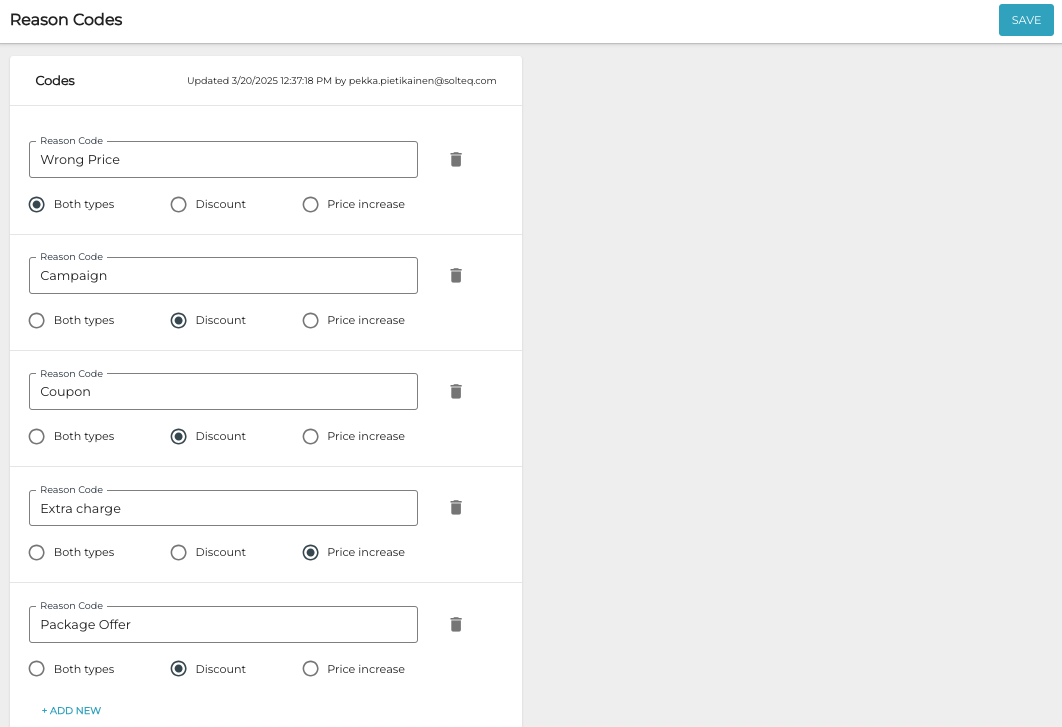1062x727 pixels.
Task: Remove the Coupon reason code
Action: (456, 391)
